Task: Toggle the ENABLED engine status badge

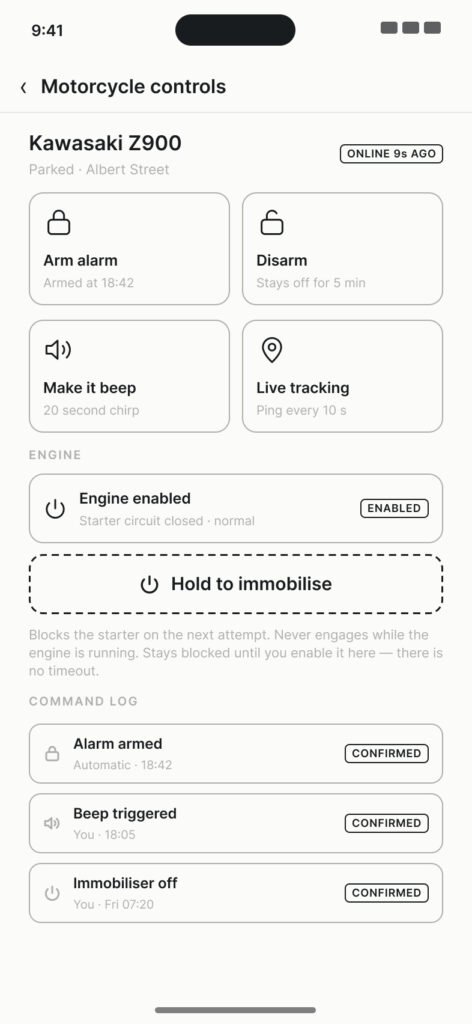Action: click(x=394, y=509)
